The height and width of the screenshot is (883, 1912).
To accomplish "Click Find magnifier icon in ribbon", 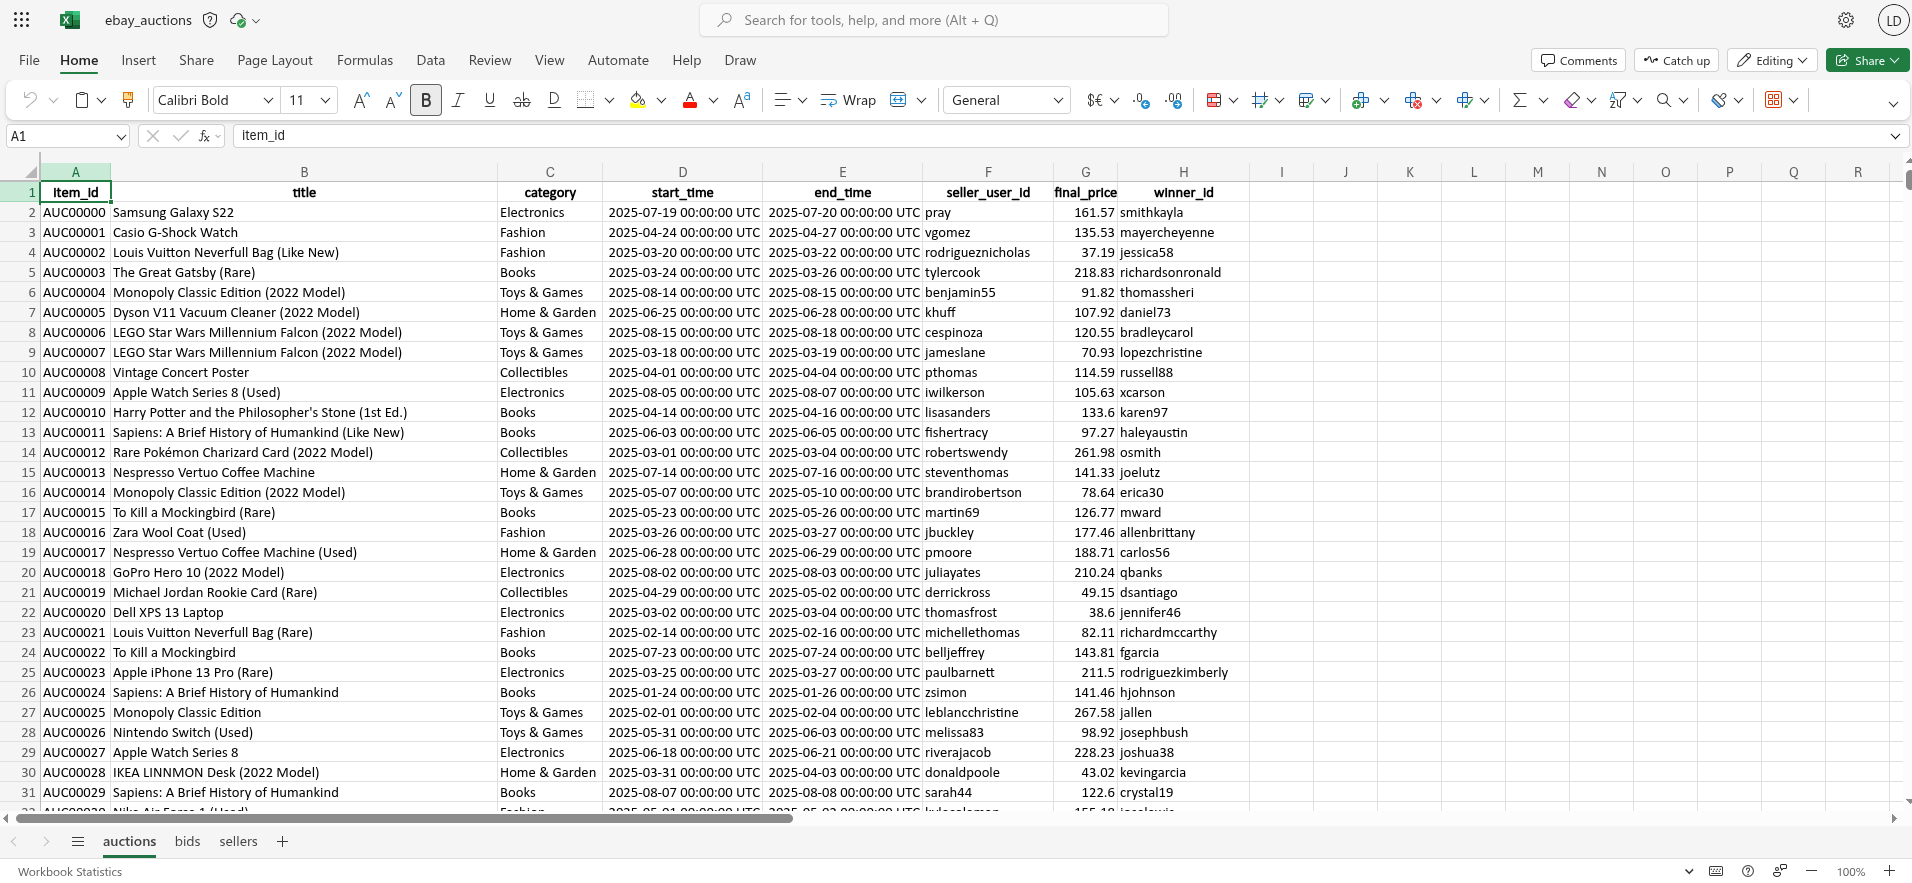I will point(1664,100).
